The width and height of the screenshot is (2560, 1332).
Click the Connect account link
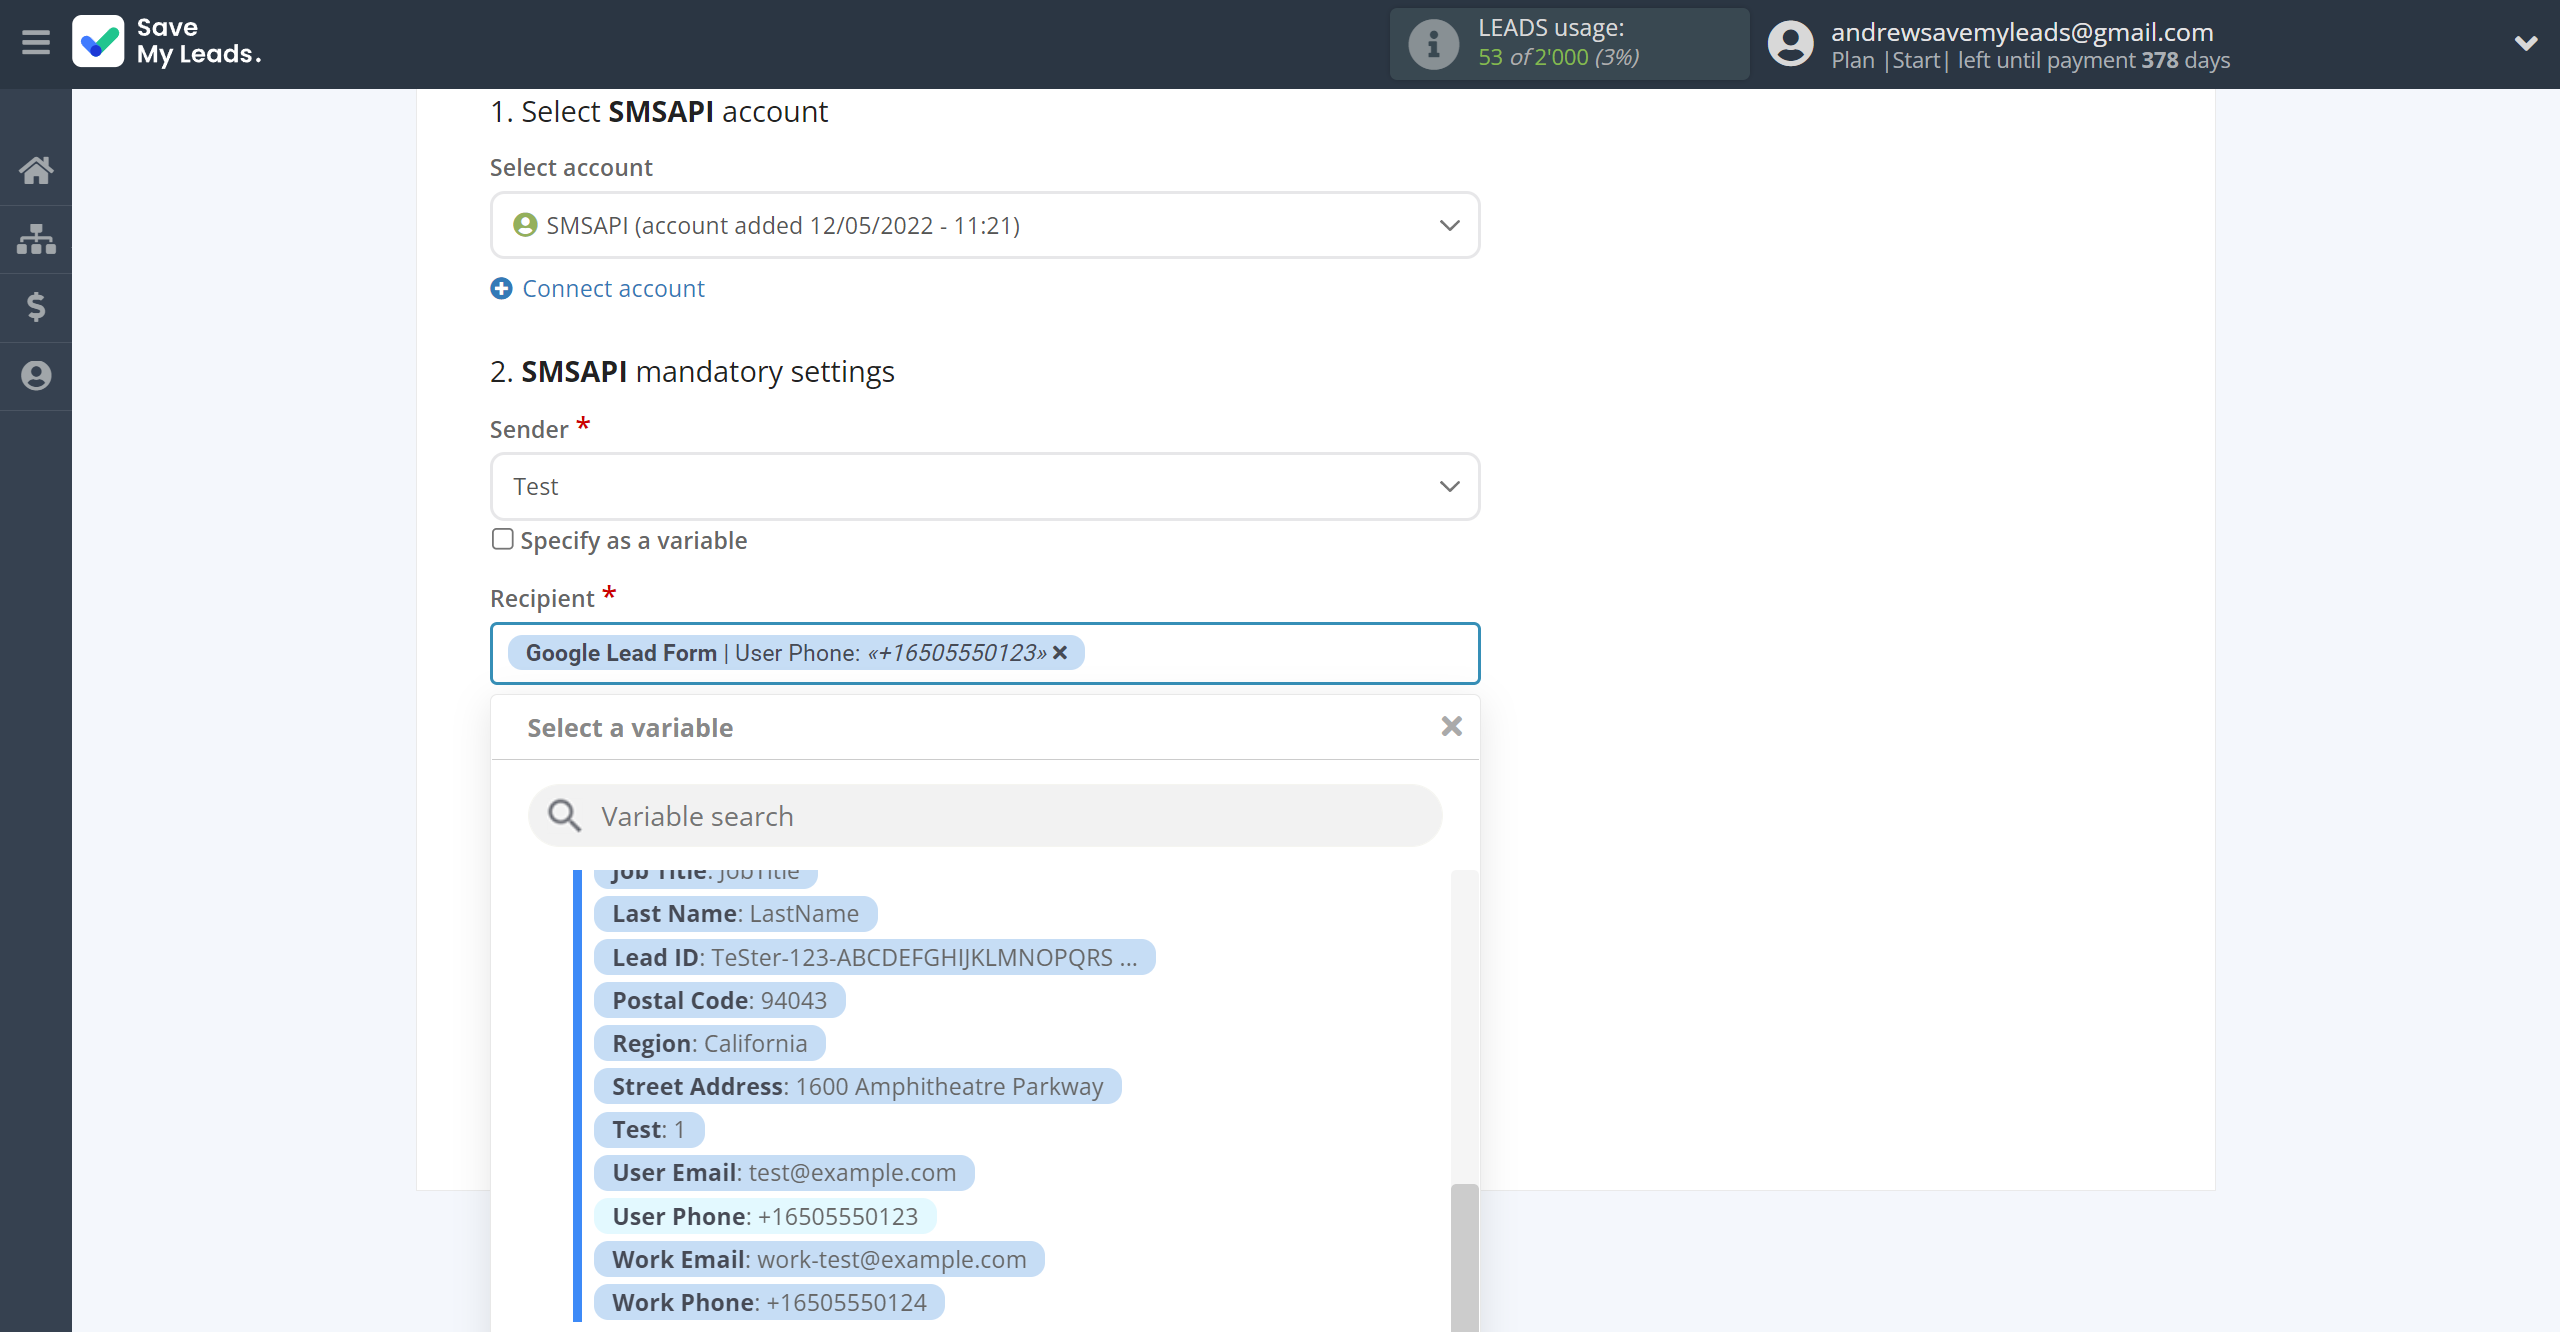[613, 289]
